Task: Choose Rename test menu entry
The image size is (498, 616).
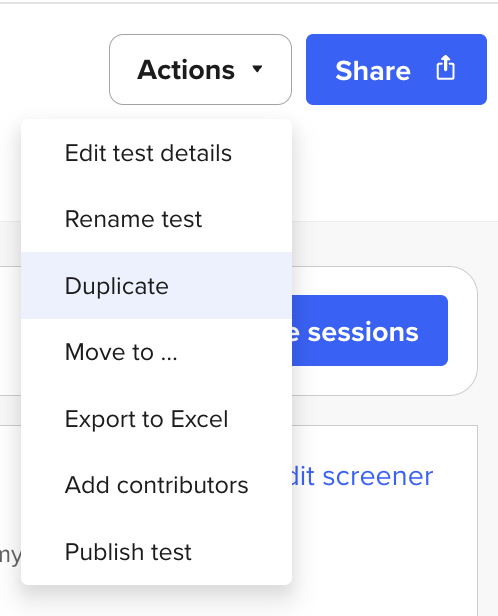Action: [156, 219]
